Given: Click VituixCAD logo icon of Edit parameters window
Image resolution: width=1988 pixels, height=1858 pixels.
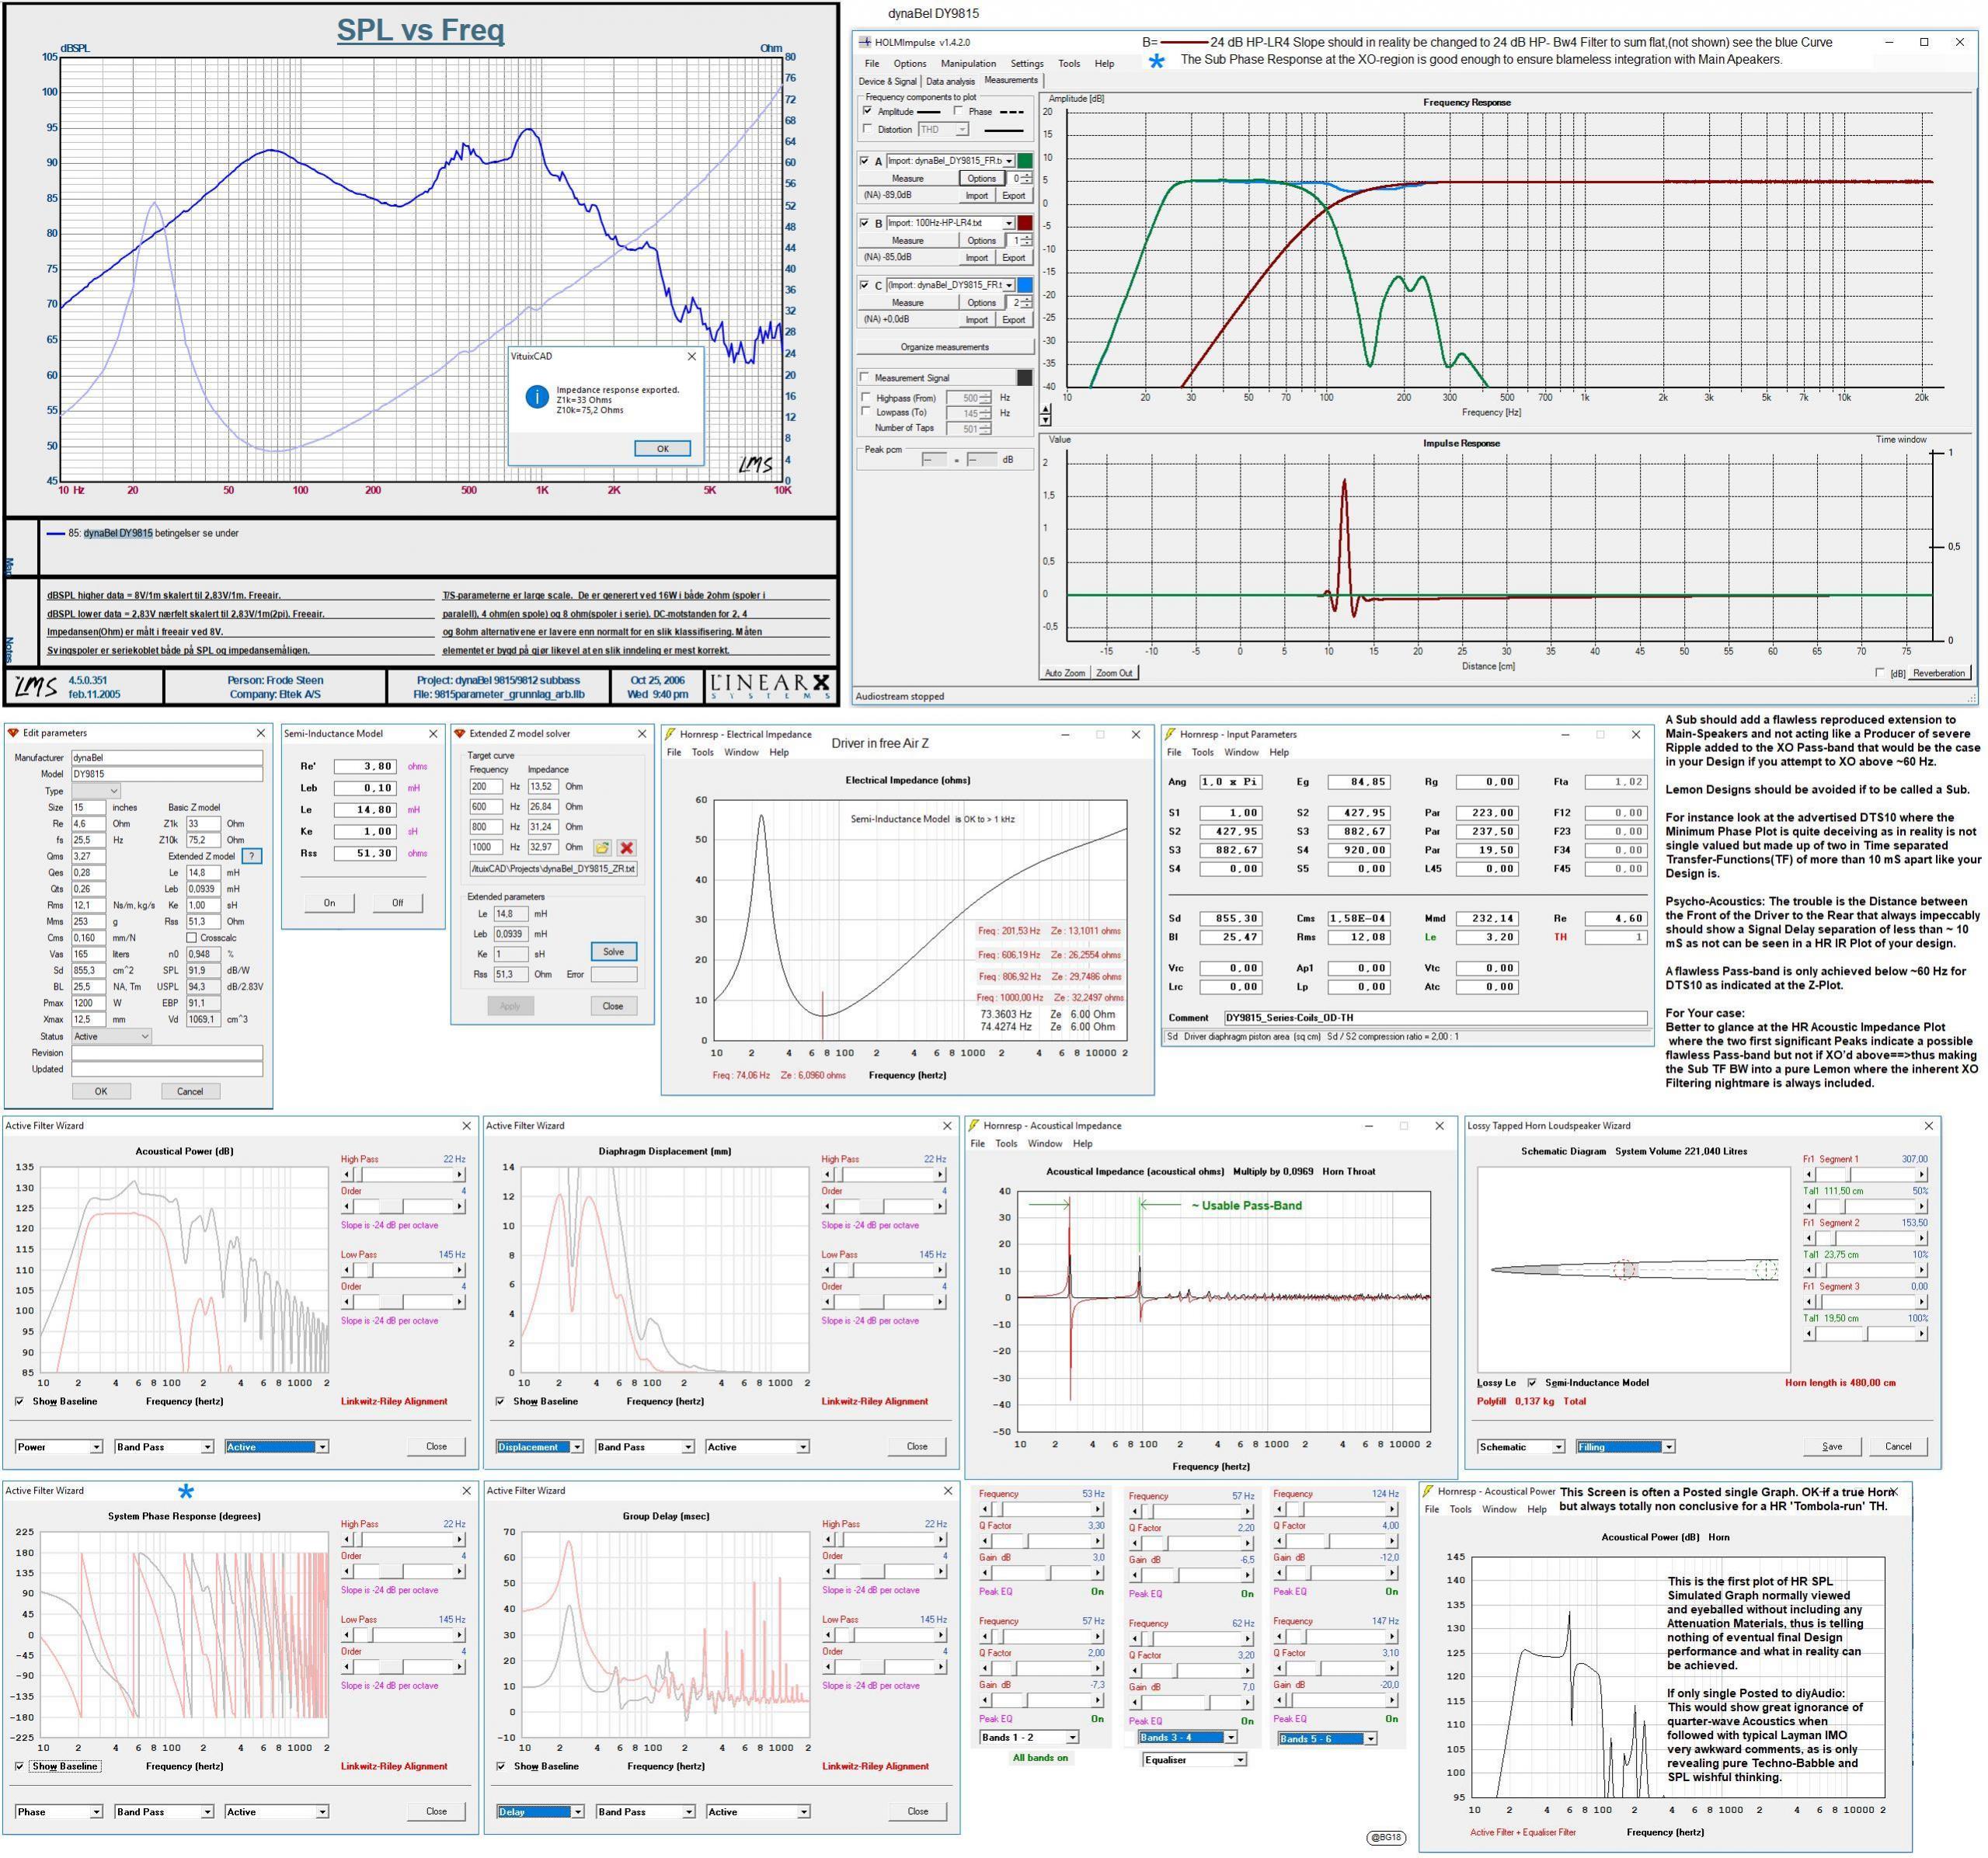Looking at the screenshot, I should 13,733.
